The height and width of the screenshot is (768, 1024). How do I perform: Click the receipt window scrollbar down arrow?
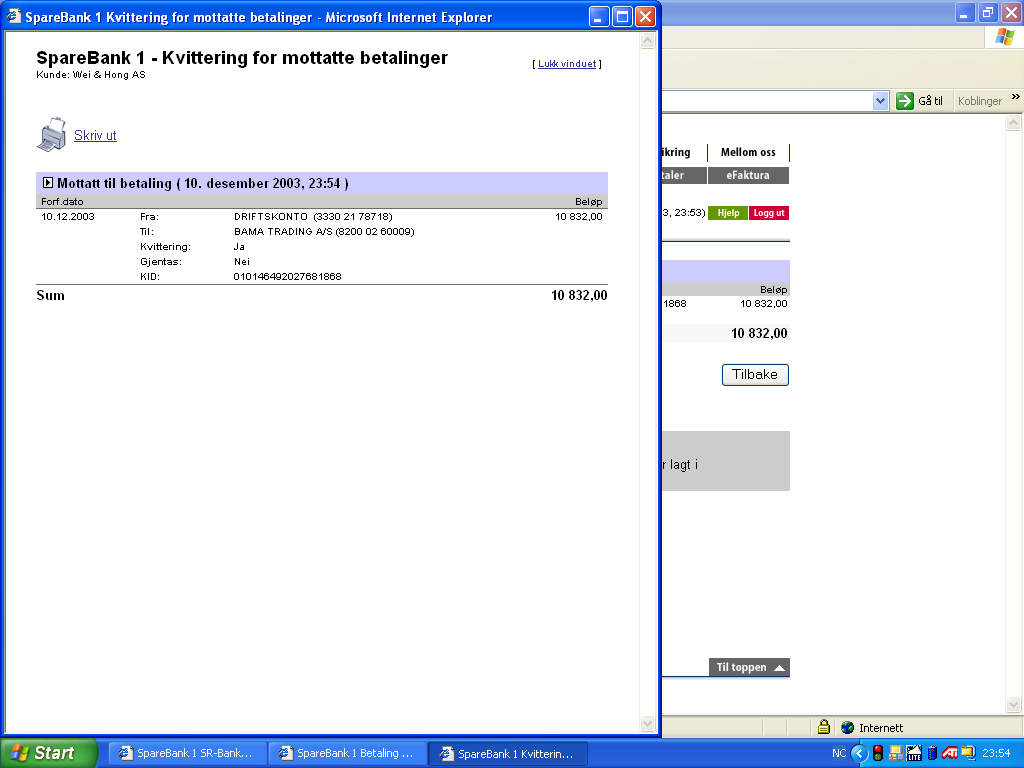tap(647, 723)
